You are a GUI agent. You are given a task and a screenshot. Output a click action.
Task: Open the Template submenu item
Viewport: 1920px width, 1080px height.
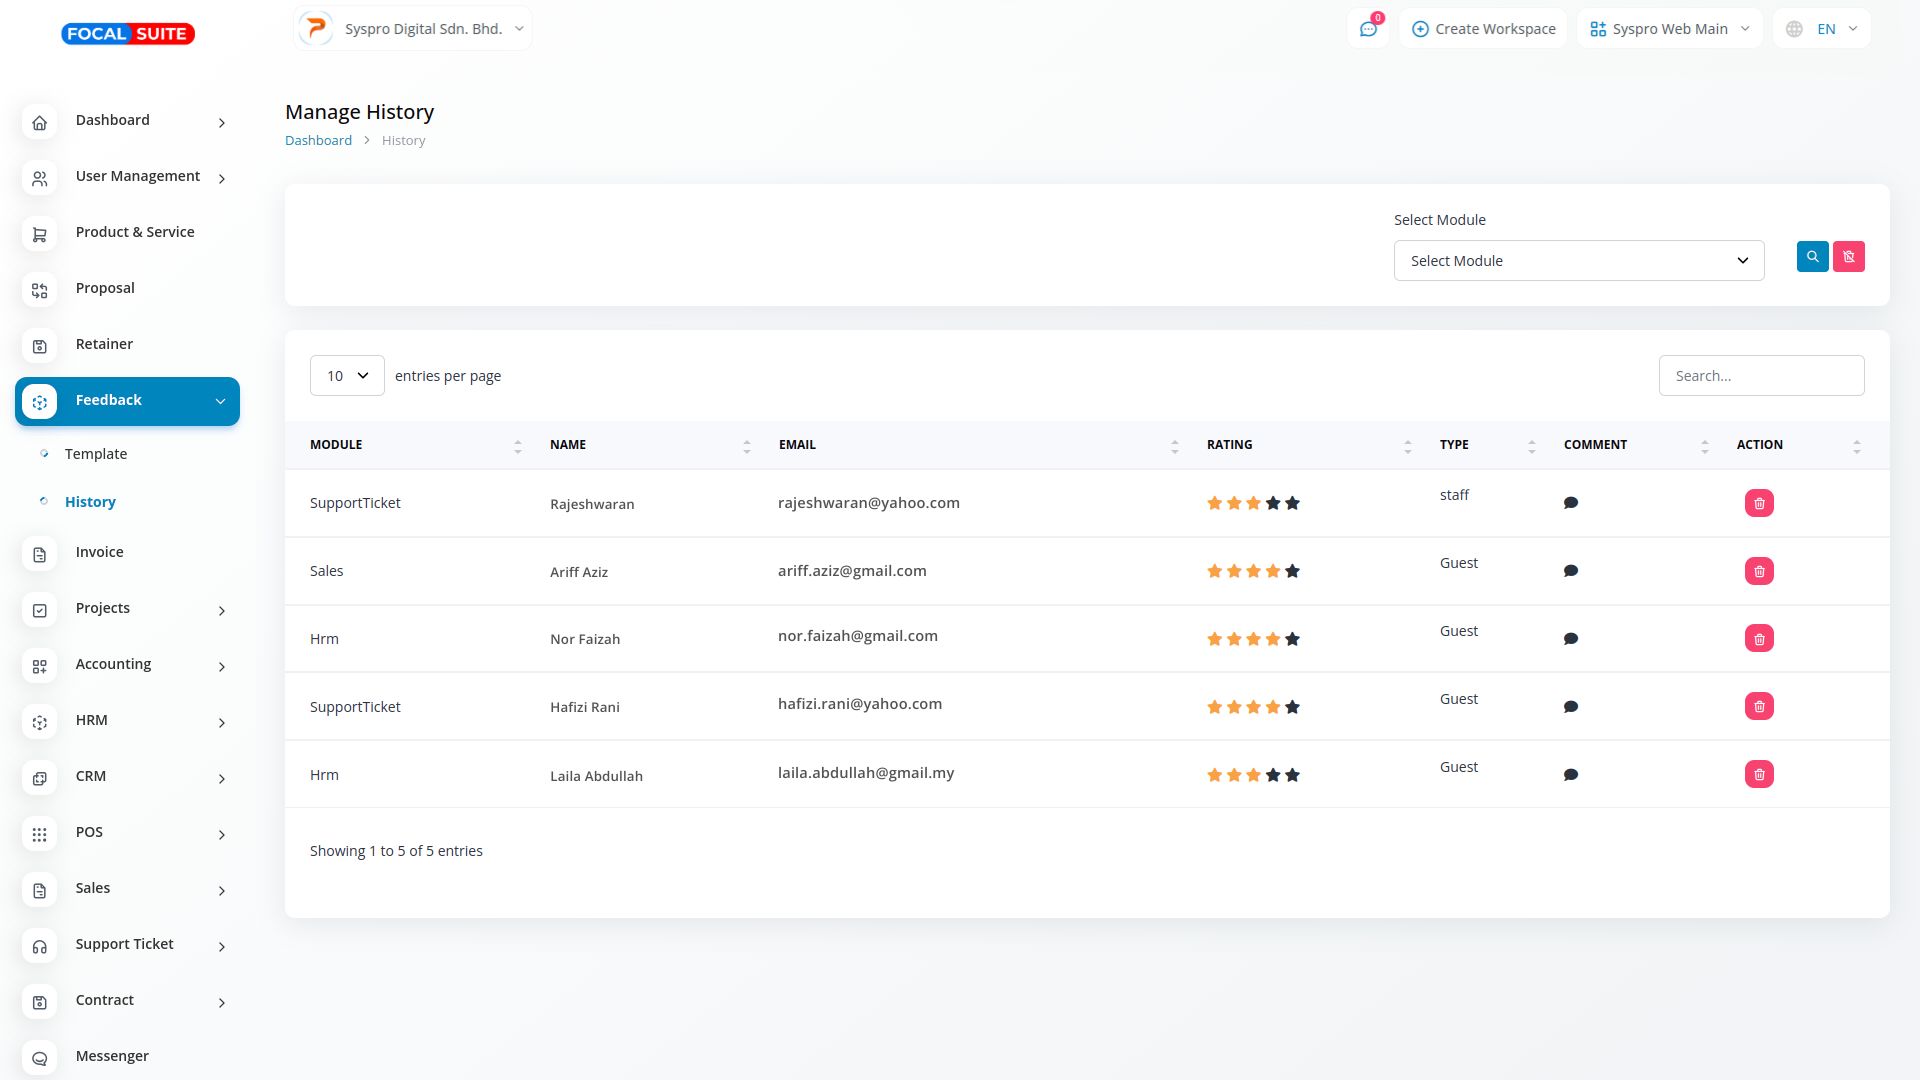pos(96,454)
